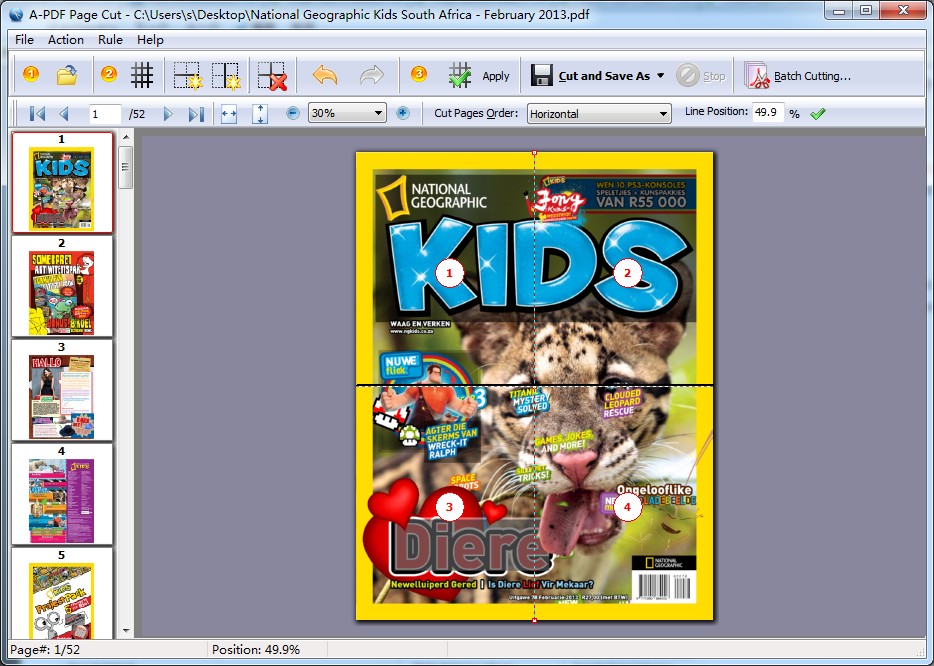Click the '/52' total pages label

(137, 114)
